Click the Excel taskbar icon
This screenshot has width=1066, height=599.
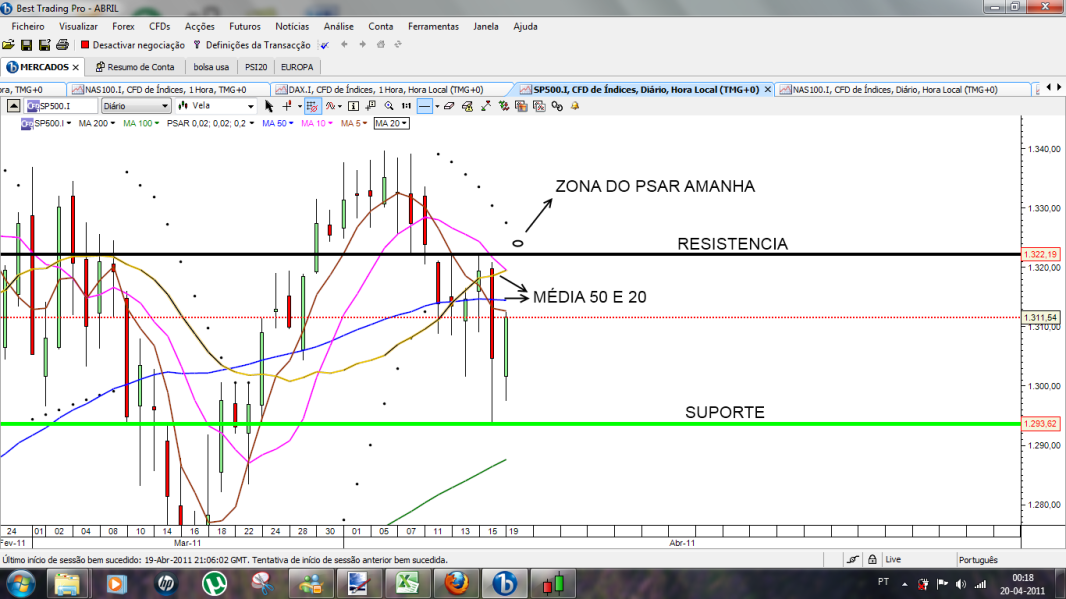[x=408, y=583]
